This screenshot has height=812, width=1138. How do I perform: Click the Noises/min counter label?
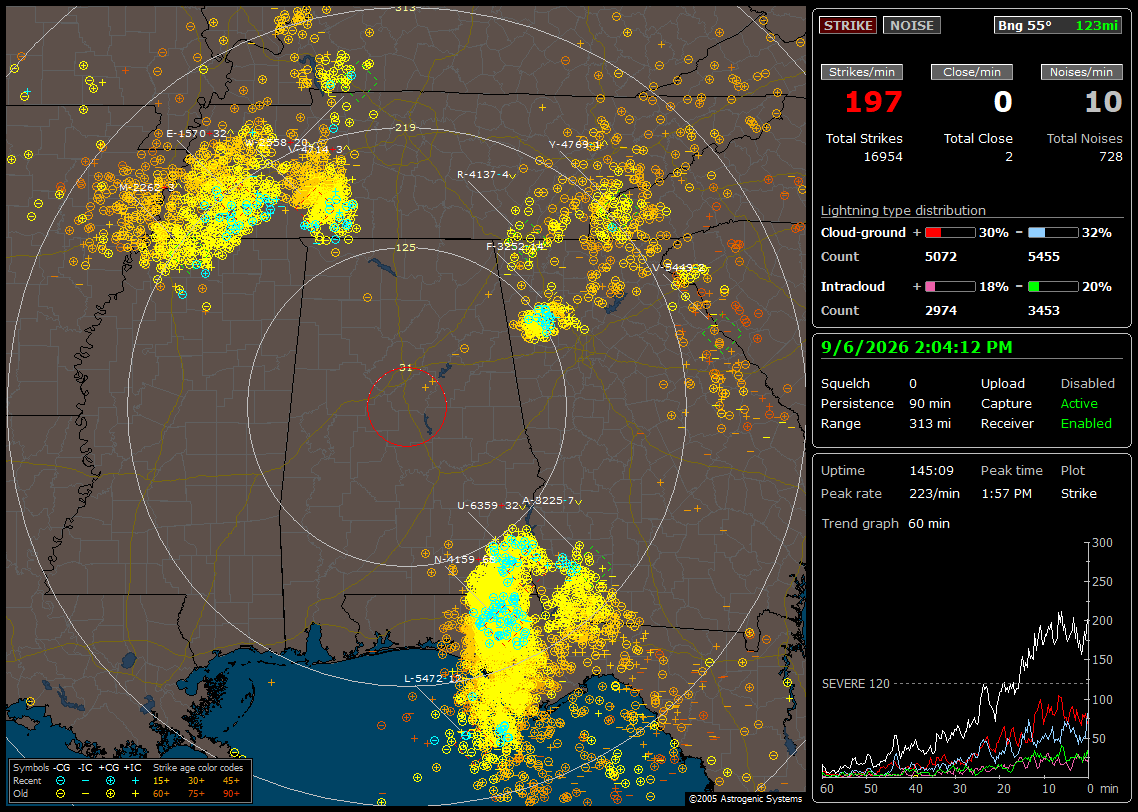pos(1081,72)
